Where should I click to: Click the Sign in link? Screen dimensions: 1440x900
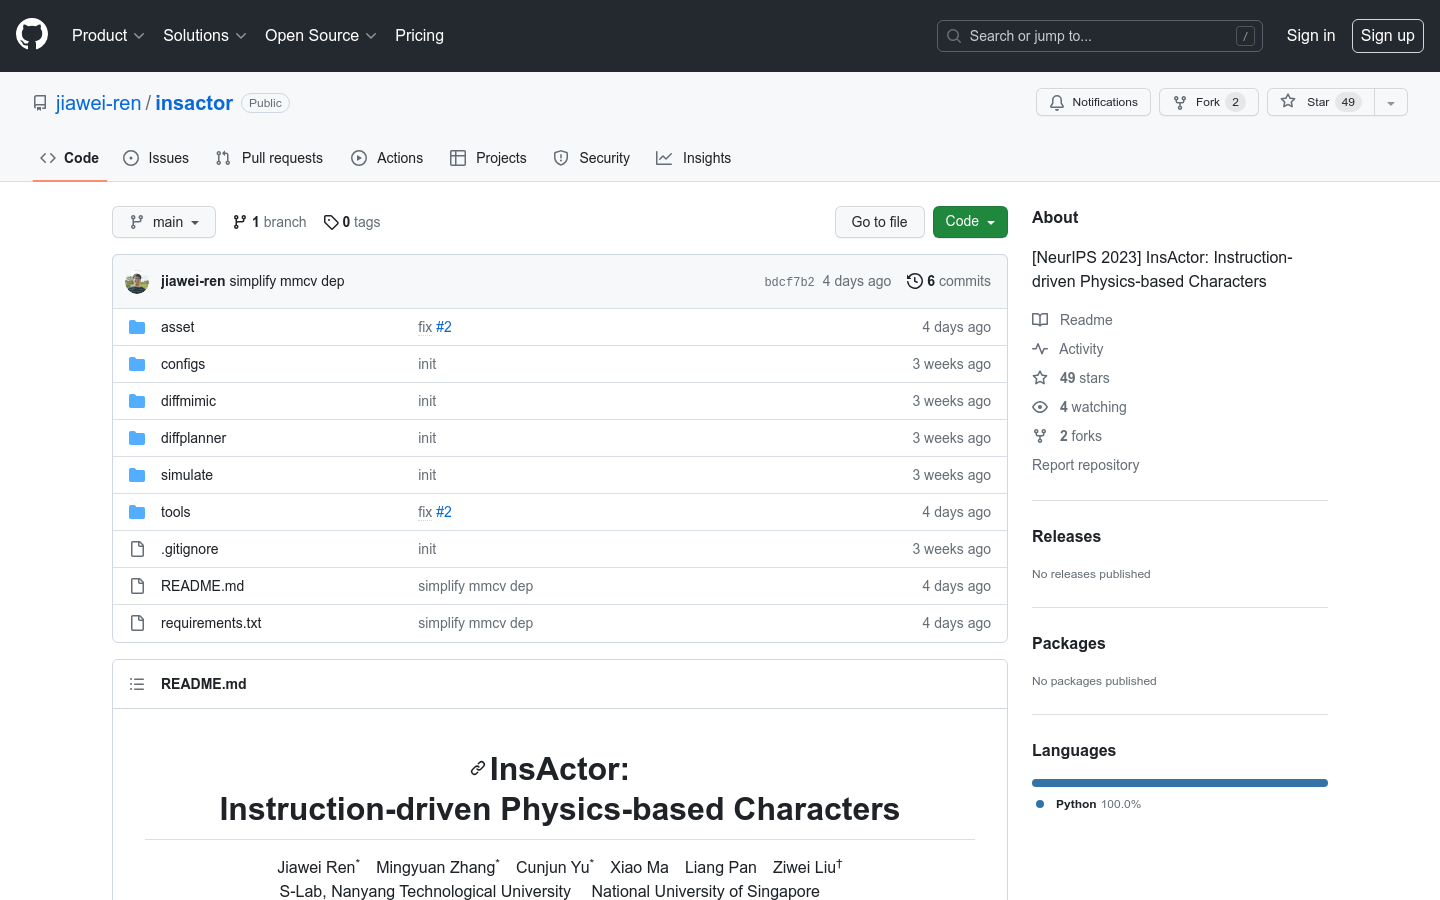1311,36
